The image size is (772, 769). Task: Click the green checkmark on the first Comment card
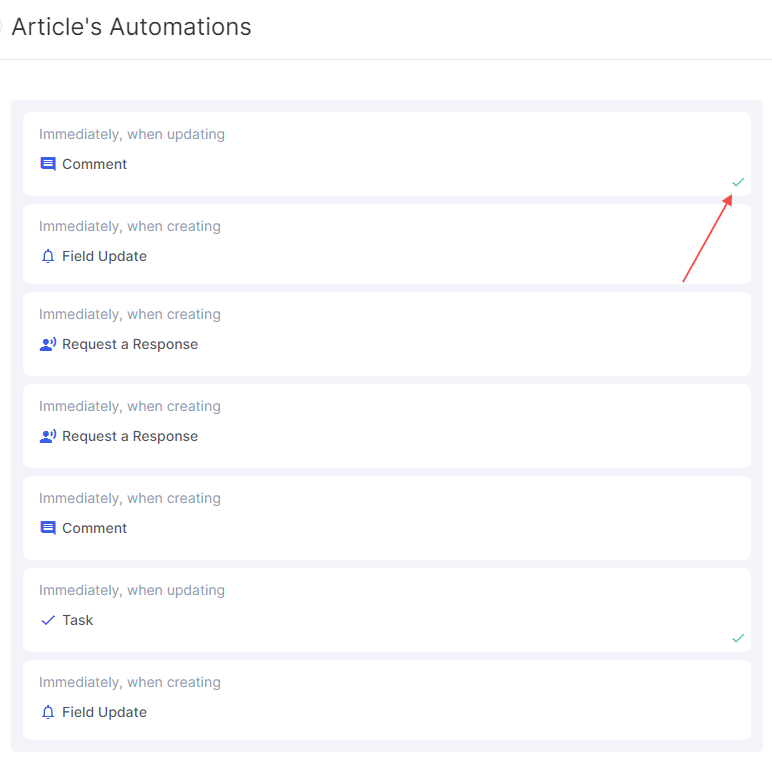click(738, 182)
